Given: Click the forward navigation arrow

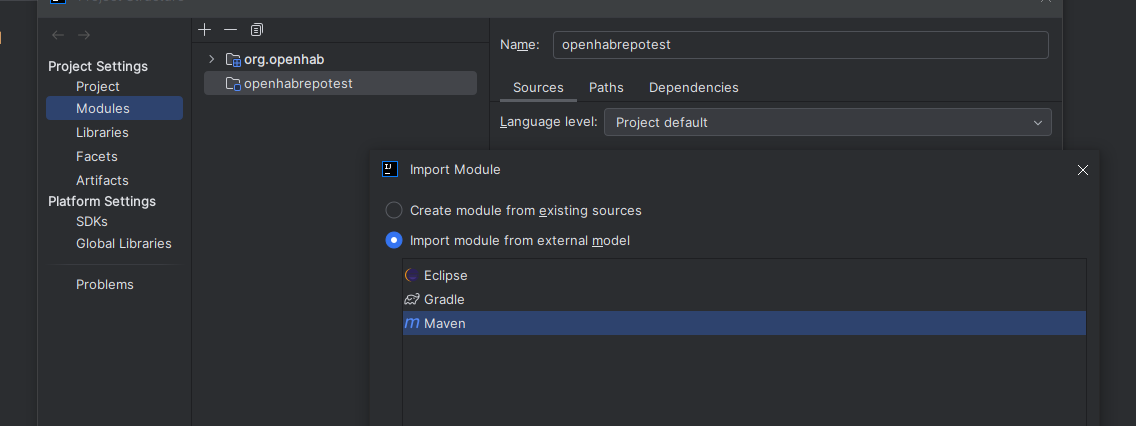Looking at the screenshot, I should (84, 35).
